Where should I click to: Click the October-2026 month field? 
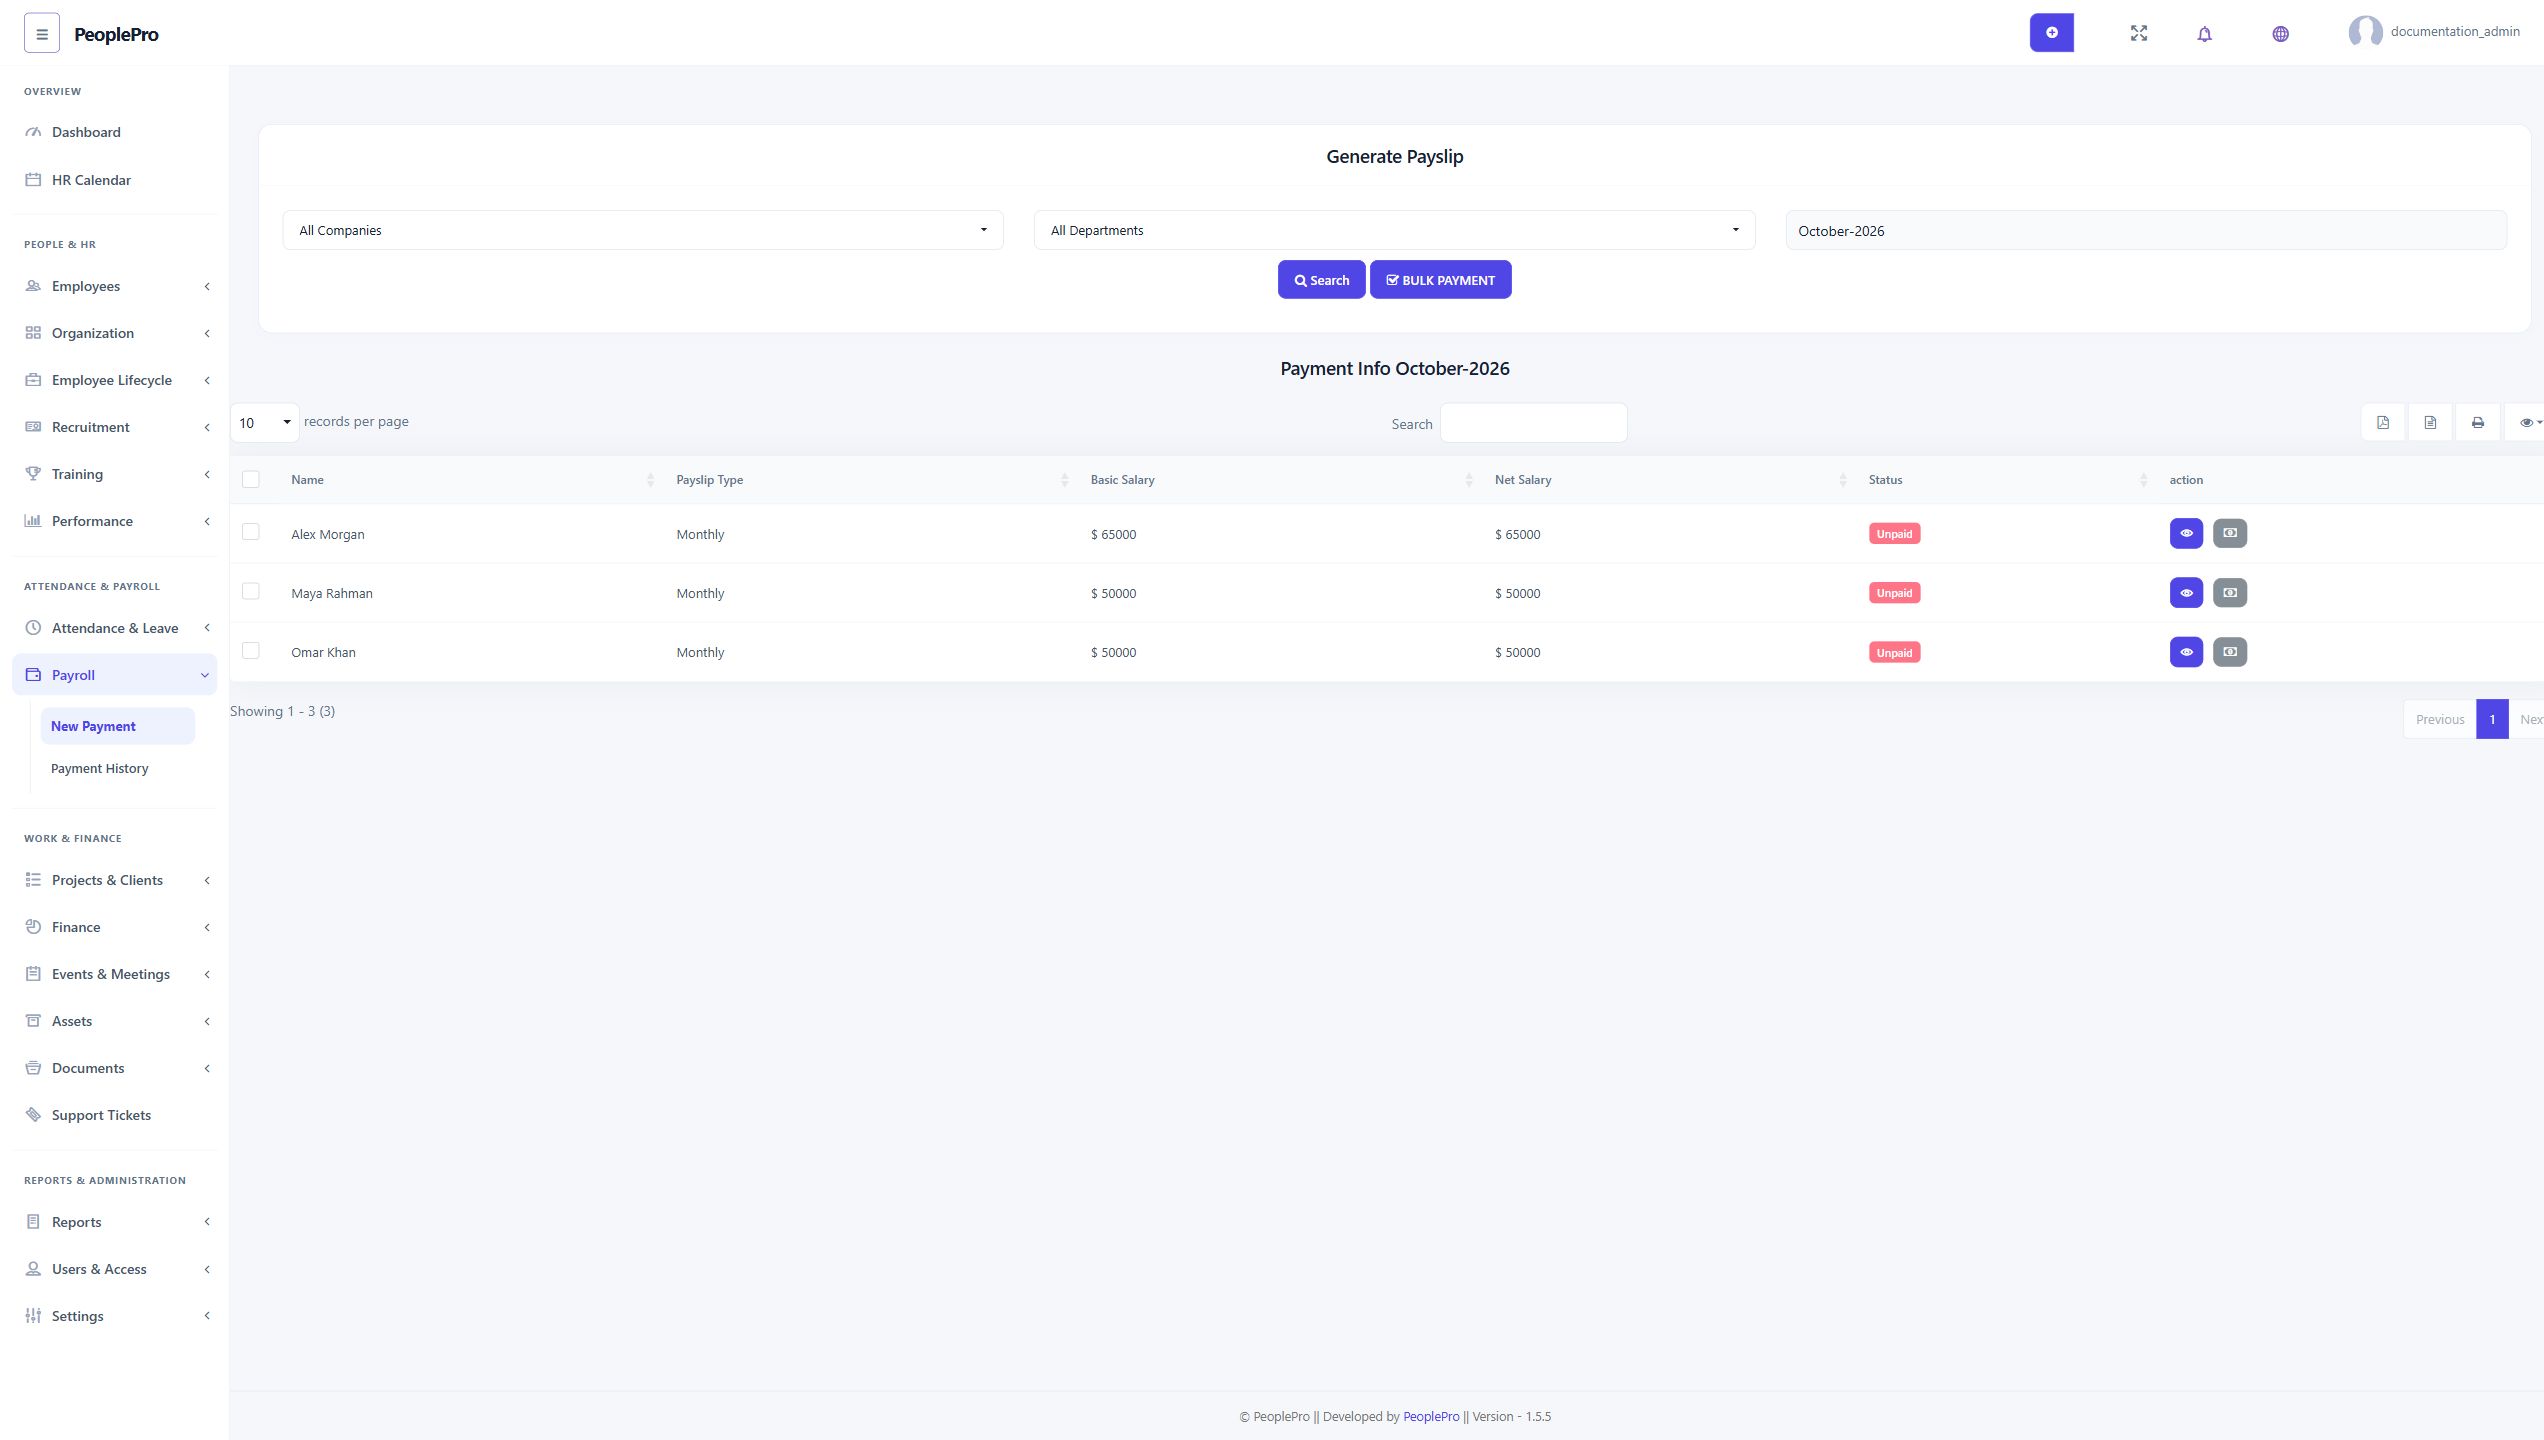point(2146,230)
